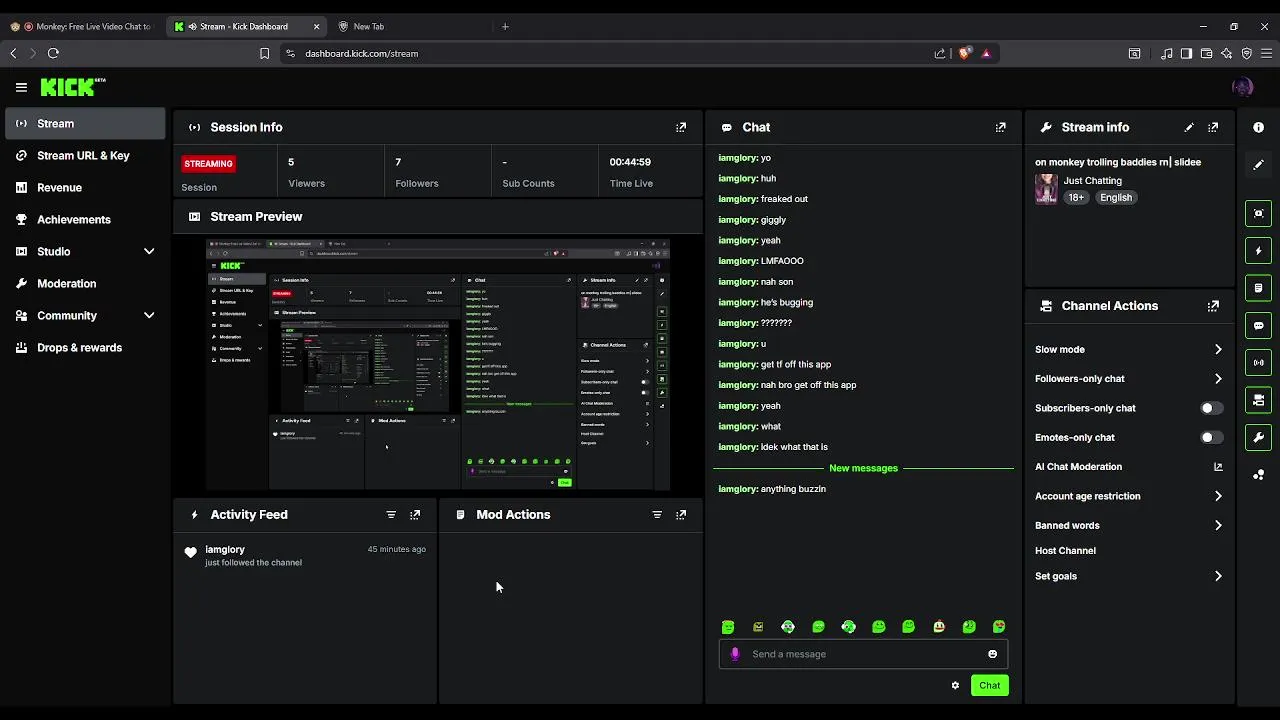Open the Stream URL & Key page
Viewport: 1280px width, 720px height.
[85, 155]
